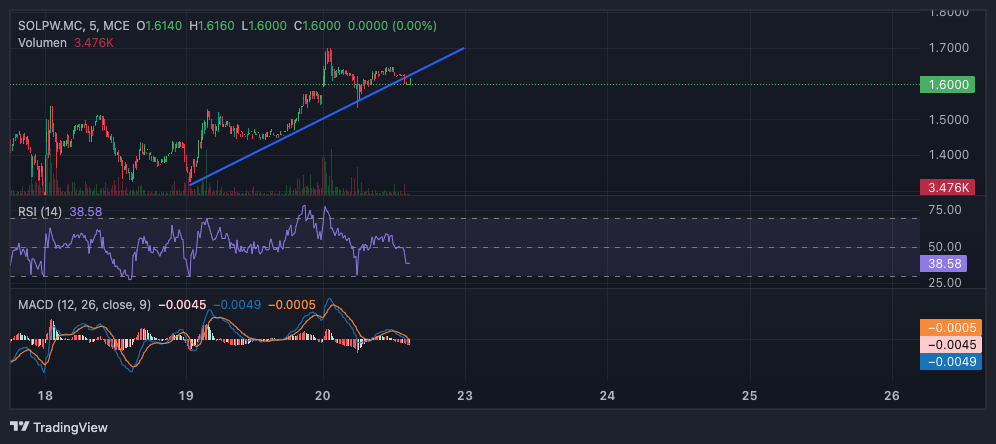The width and height of the screenshot is (996, 444).
Task: Click date 26 on the time axis
Action: click(x=892, y=396)
